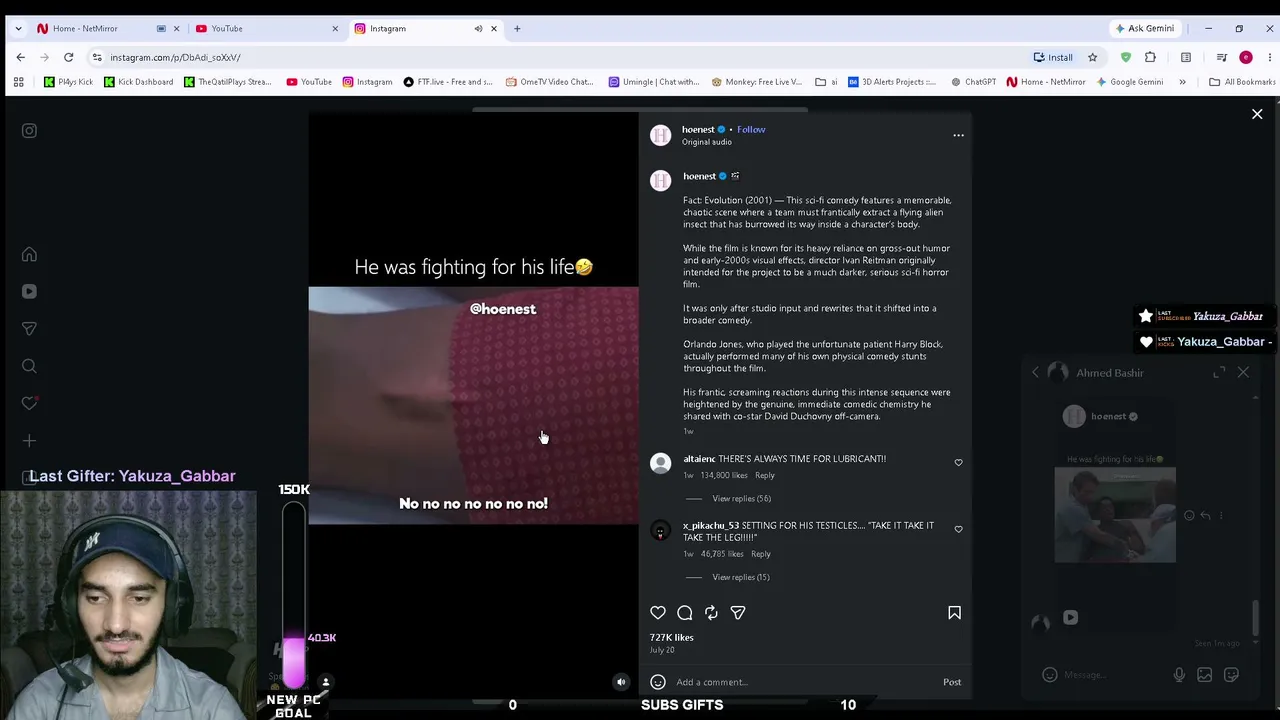Open Reels in the Instagram sidebar
The width and height of the screenshot is (1280, 720).
[29, 291]
